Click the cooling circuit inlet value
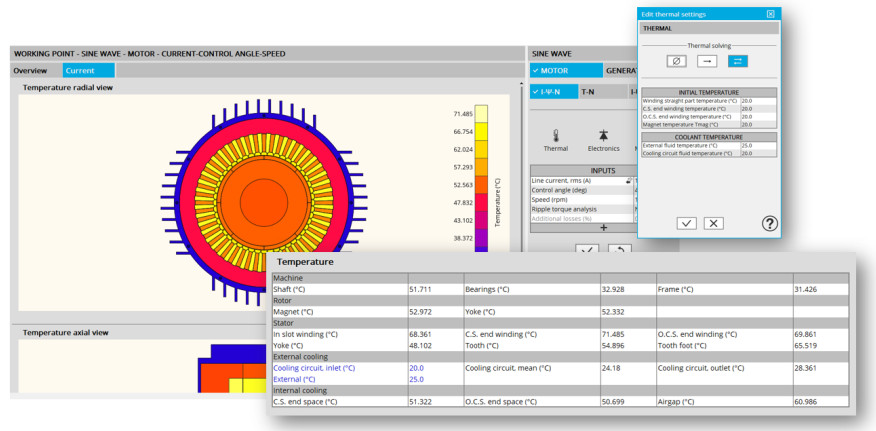The height and width of the screenshot is (431, 876). pyautogui.click(x=416, y=368)
